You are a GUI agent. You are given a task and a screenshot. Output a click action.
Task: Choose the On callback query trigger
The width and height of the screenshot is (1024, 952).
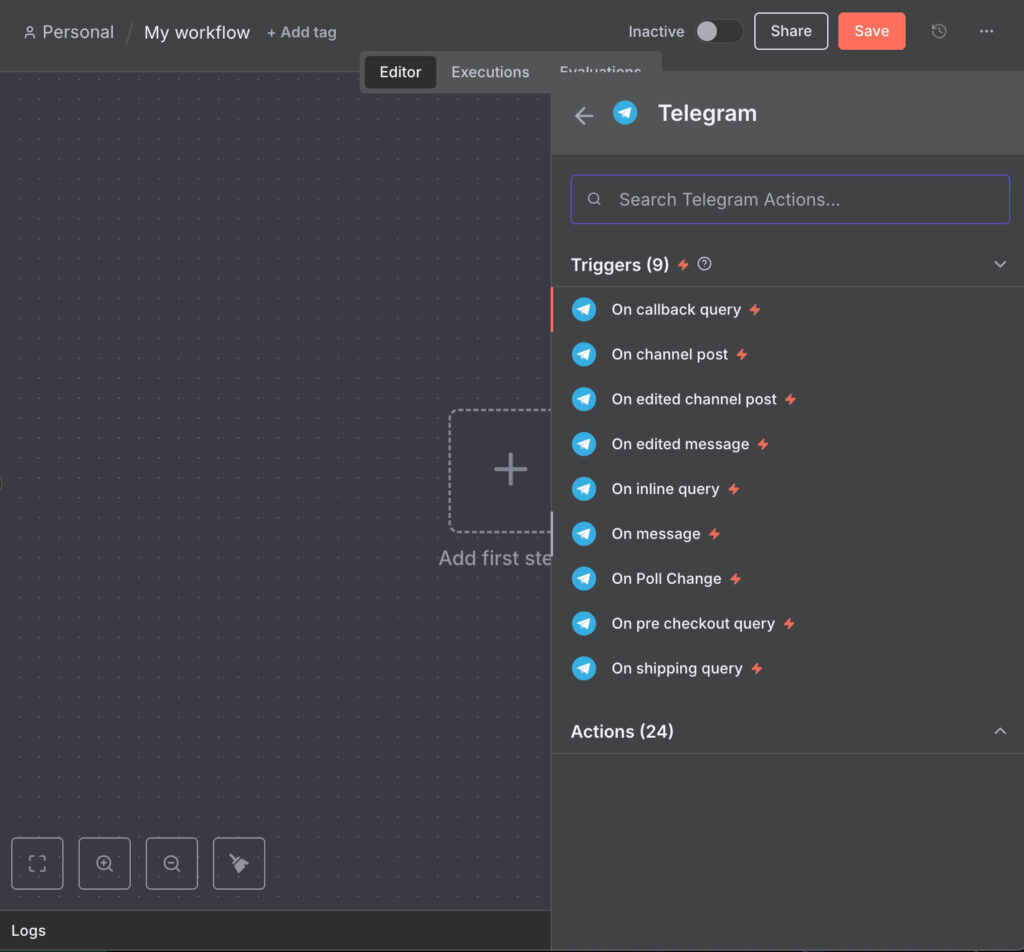(676, 310)
